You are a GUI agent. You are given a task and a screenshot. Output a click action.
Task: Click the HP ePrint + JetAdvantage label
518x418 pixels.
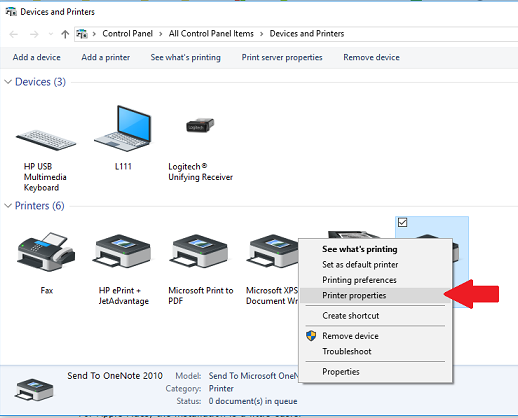pos(124,296)
